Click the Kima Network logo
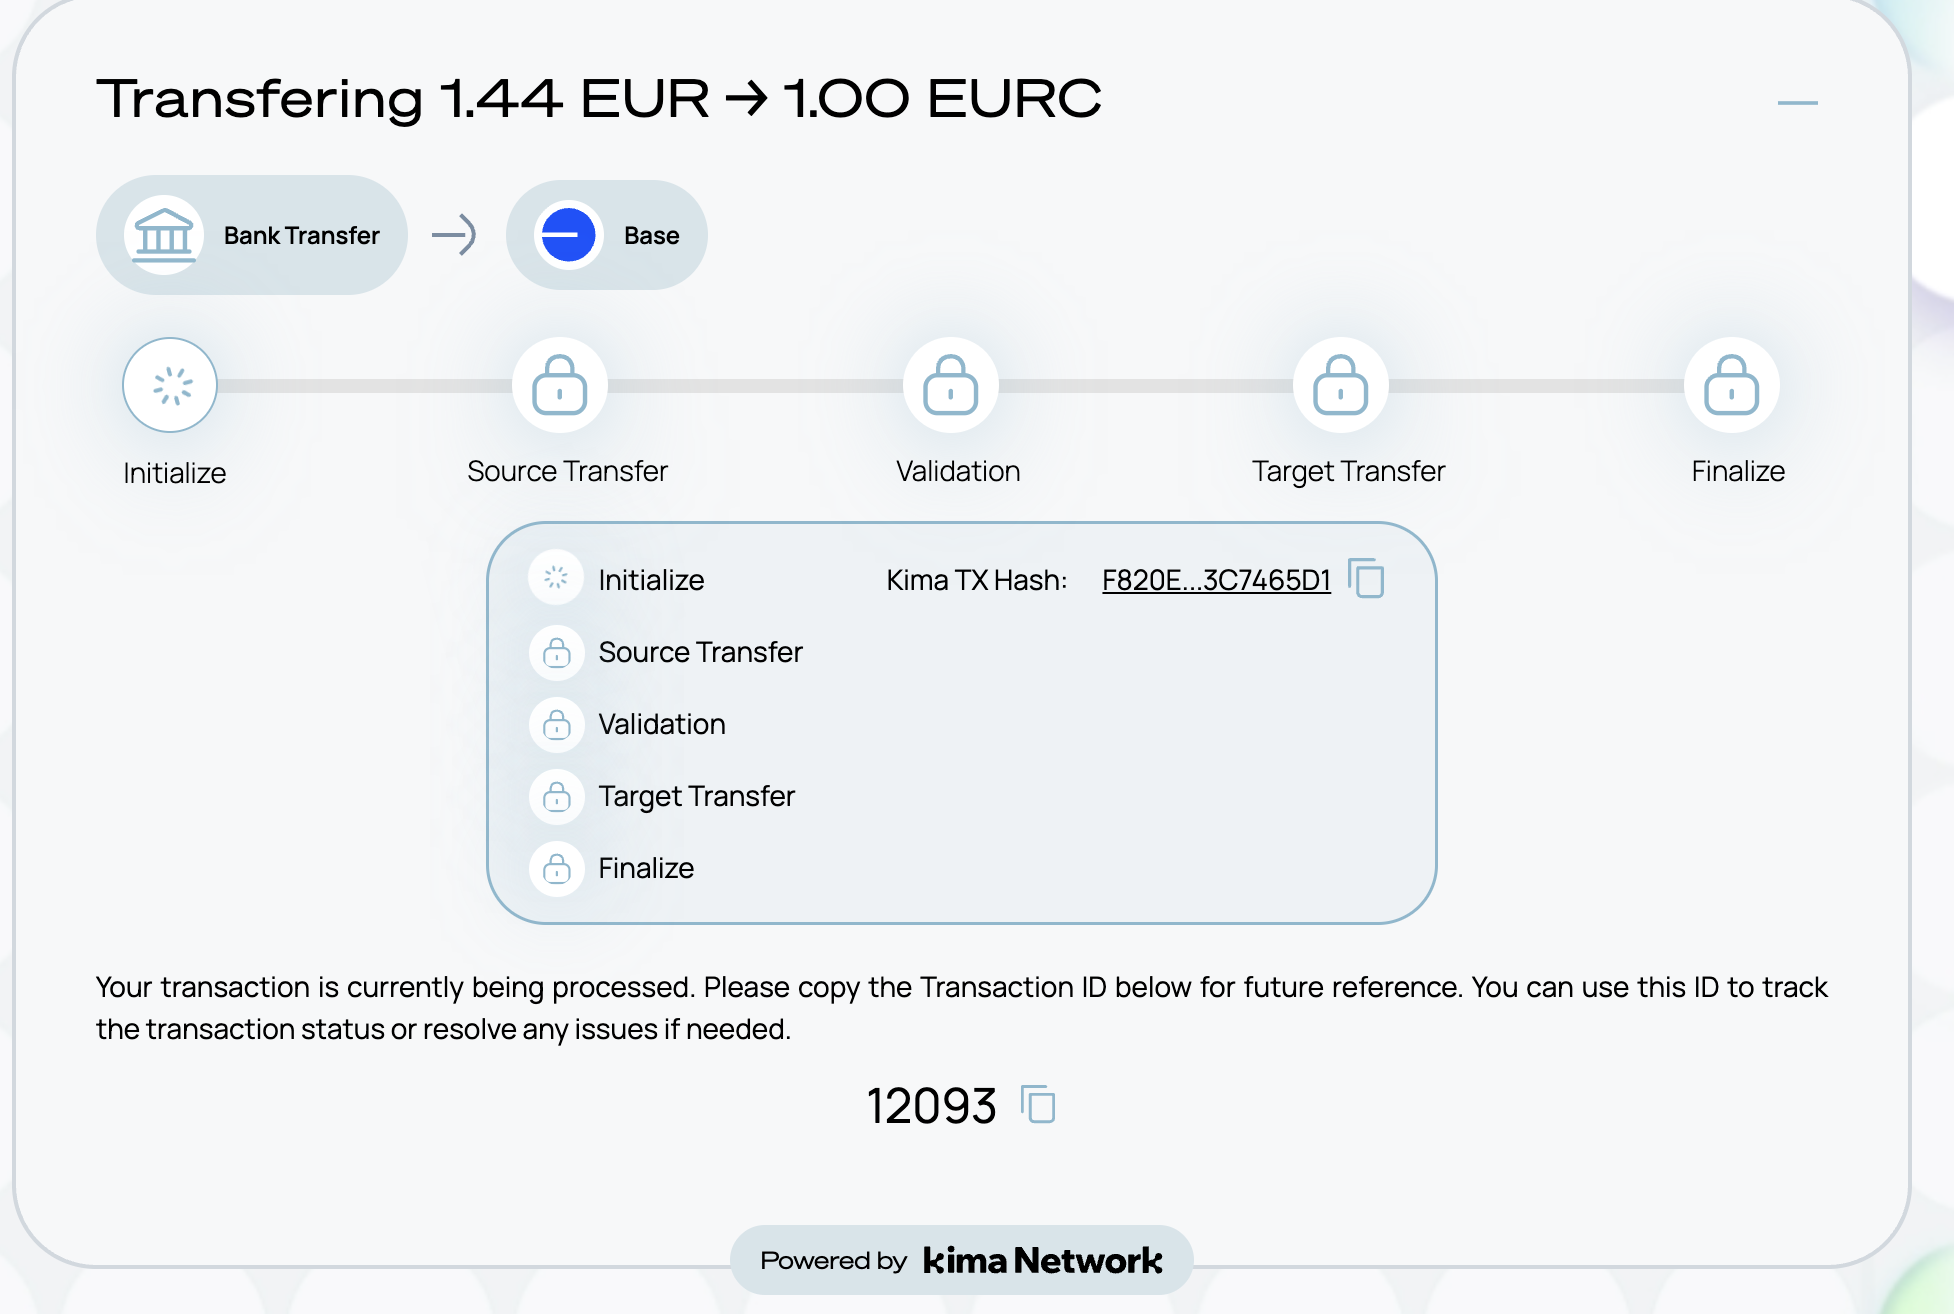Screen dimensions: 1954x1314 pos(1042,1260)
